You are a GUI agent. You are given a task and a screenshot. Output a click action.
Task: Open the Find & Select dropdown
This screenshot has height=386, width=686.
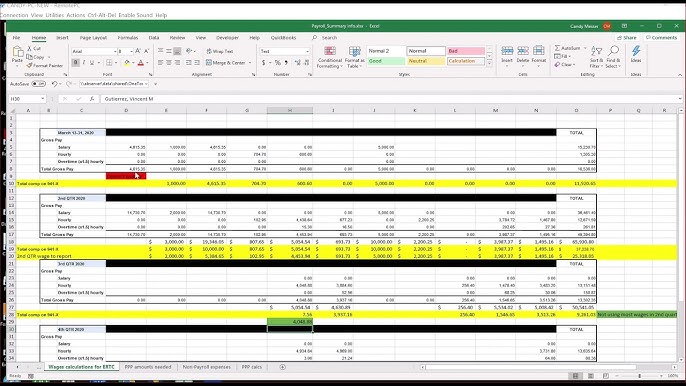613,57
